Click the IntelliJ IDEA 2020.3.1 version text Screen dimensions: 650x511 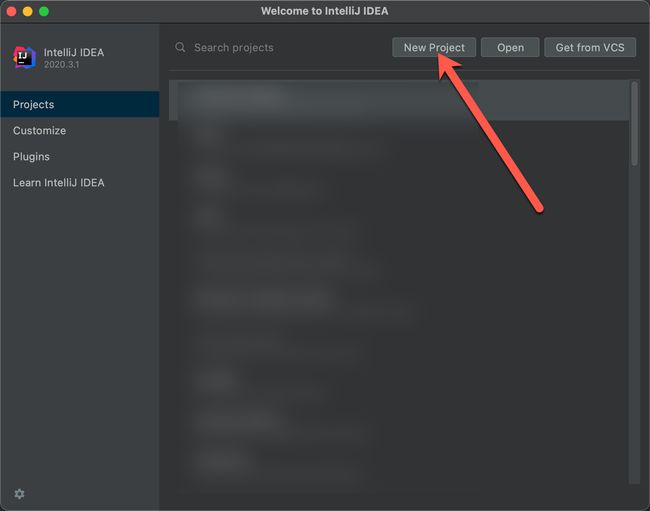(x=61, y=65)
